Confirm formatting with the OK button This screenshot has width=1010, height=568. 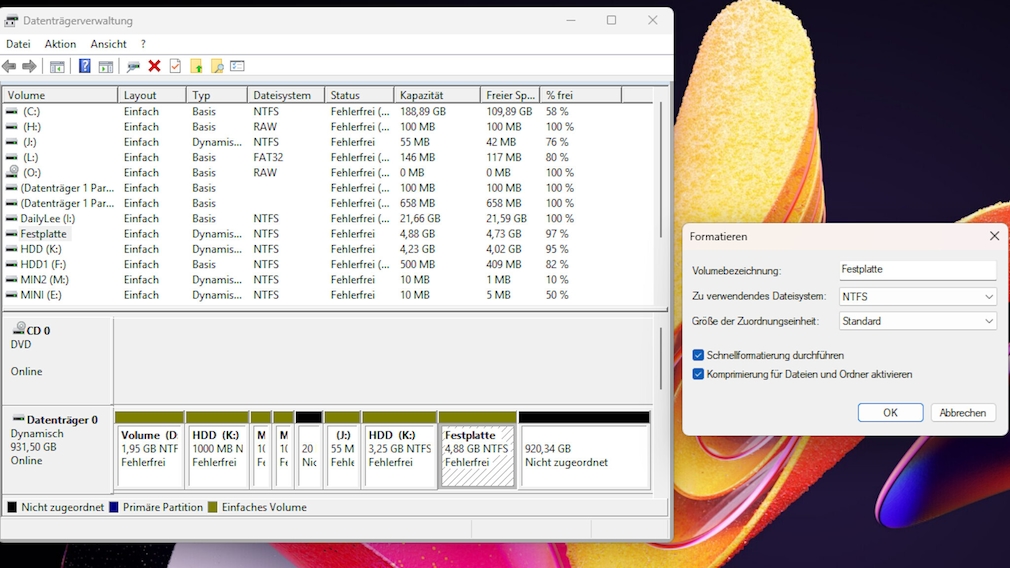(890, 412)
